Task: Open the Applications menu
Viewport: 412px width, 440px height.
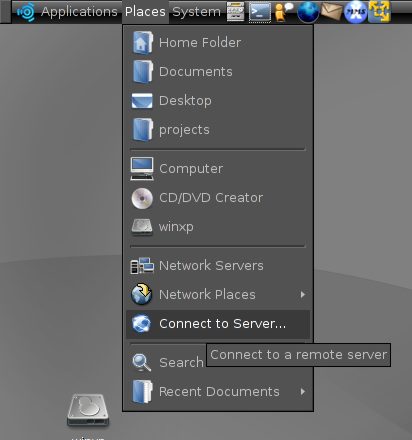Action: 79,12
